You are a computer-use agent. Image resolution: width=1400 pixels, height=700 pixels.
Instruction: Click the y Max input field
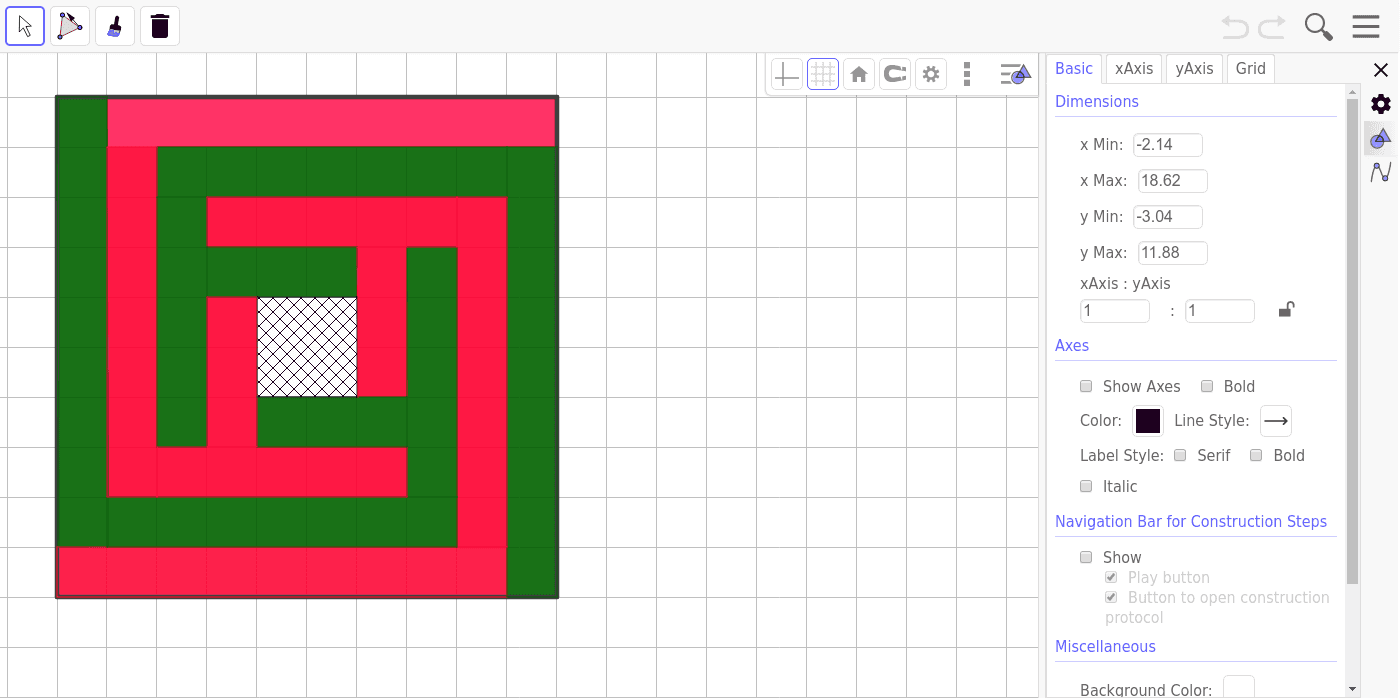click(x=1173, y=253)
